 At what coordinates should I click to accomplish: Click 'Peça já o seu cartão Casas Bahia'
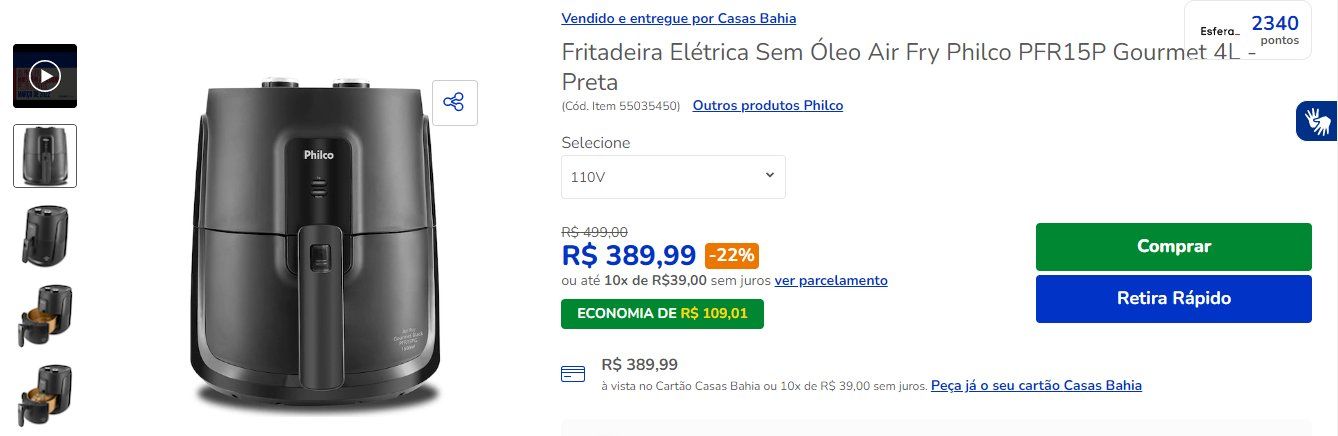[1036, 385]
